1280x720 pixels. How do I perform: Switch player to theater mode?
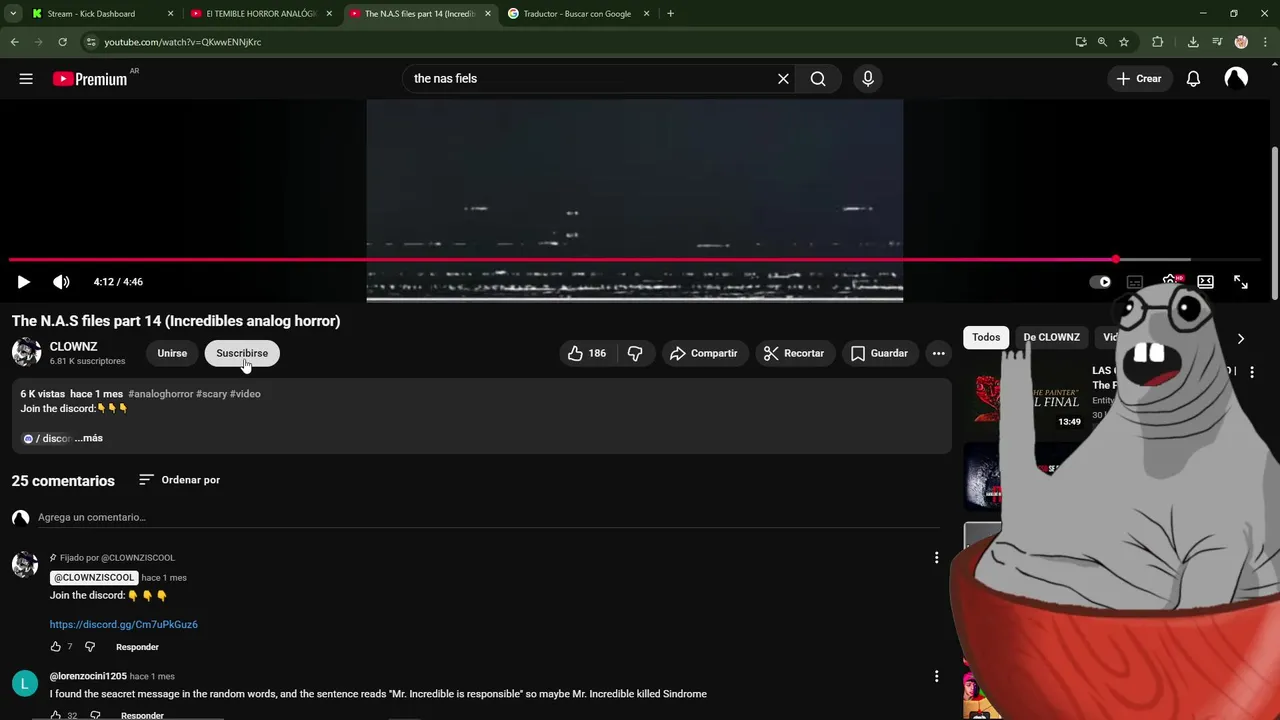pos(1206,282)
